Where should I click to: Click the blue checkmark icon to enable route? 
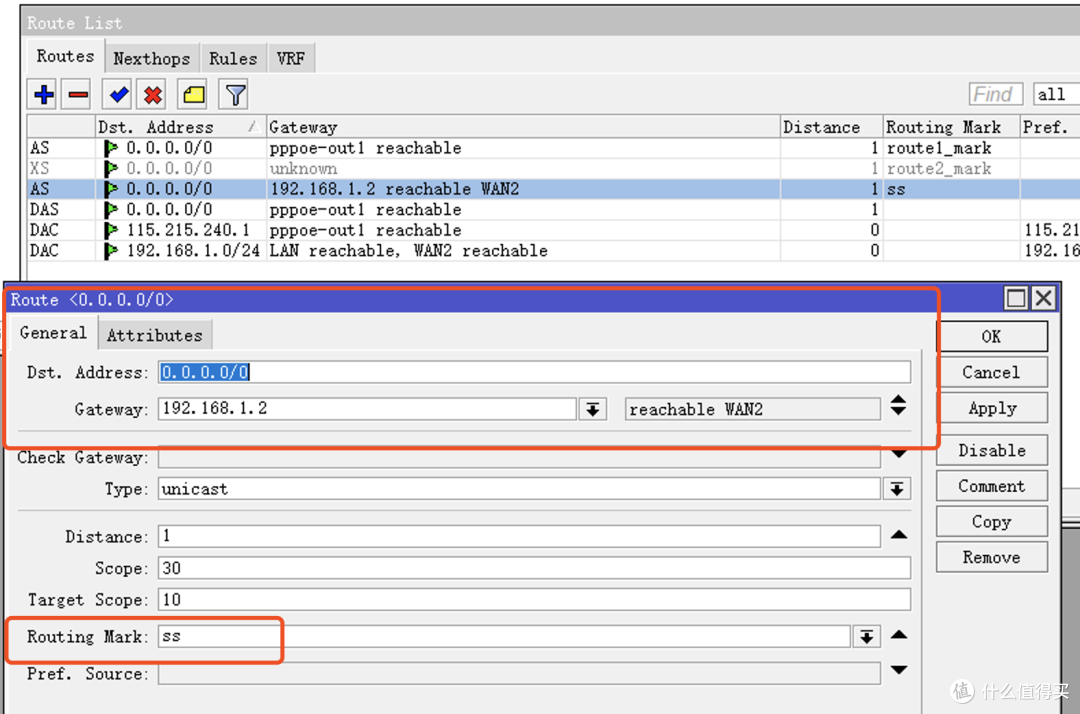(117, 94)
